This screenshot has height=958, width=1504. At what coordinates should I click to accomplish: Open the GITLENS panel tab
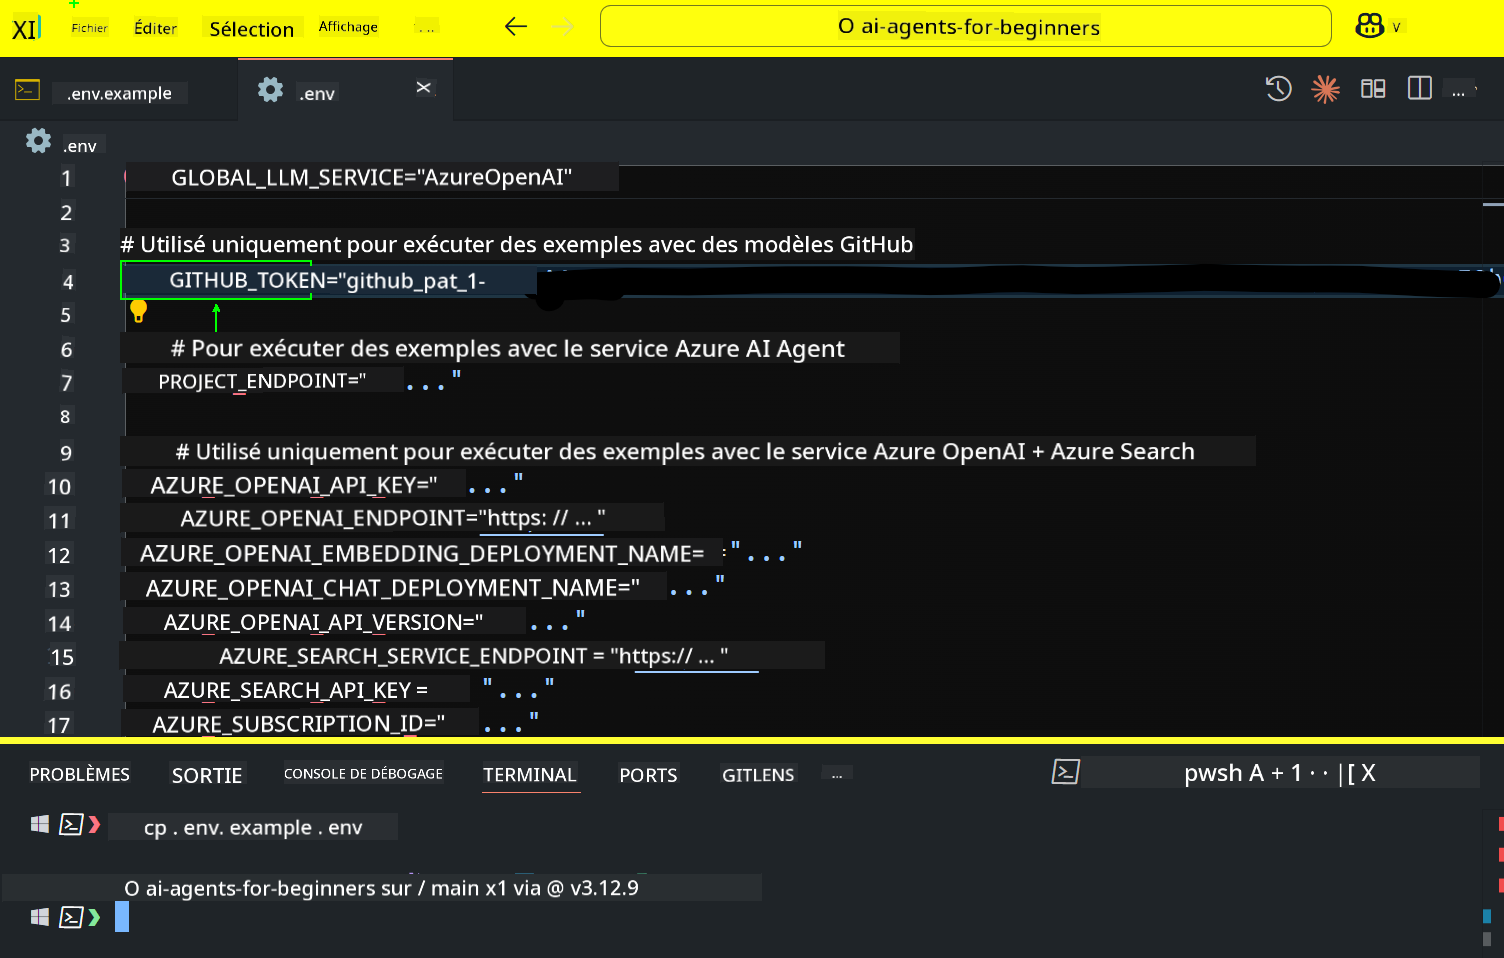758,775
